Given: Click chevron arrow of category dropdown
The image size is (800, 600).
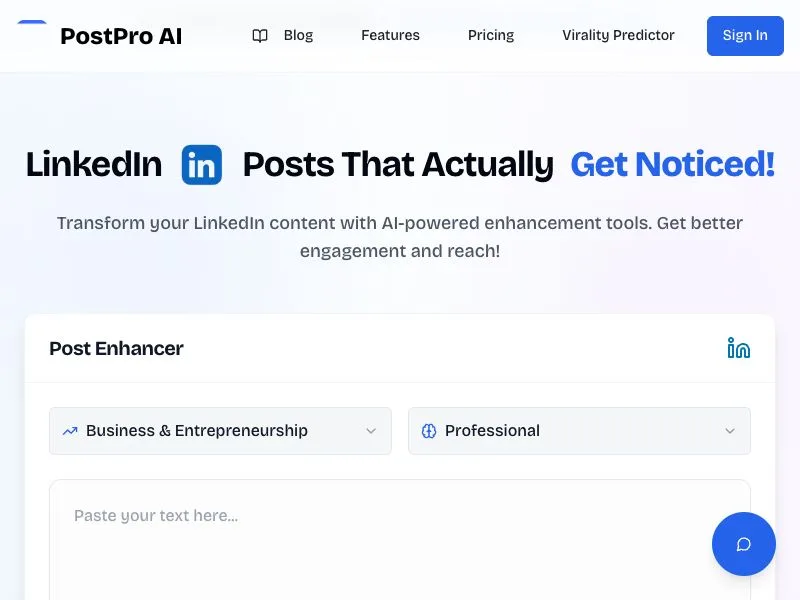Looking at the screenshot, I should [371, 431].
